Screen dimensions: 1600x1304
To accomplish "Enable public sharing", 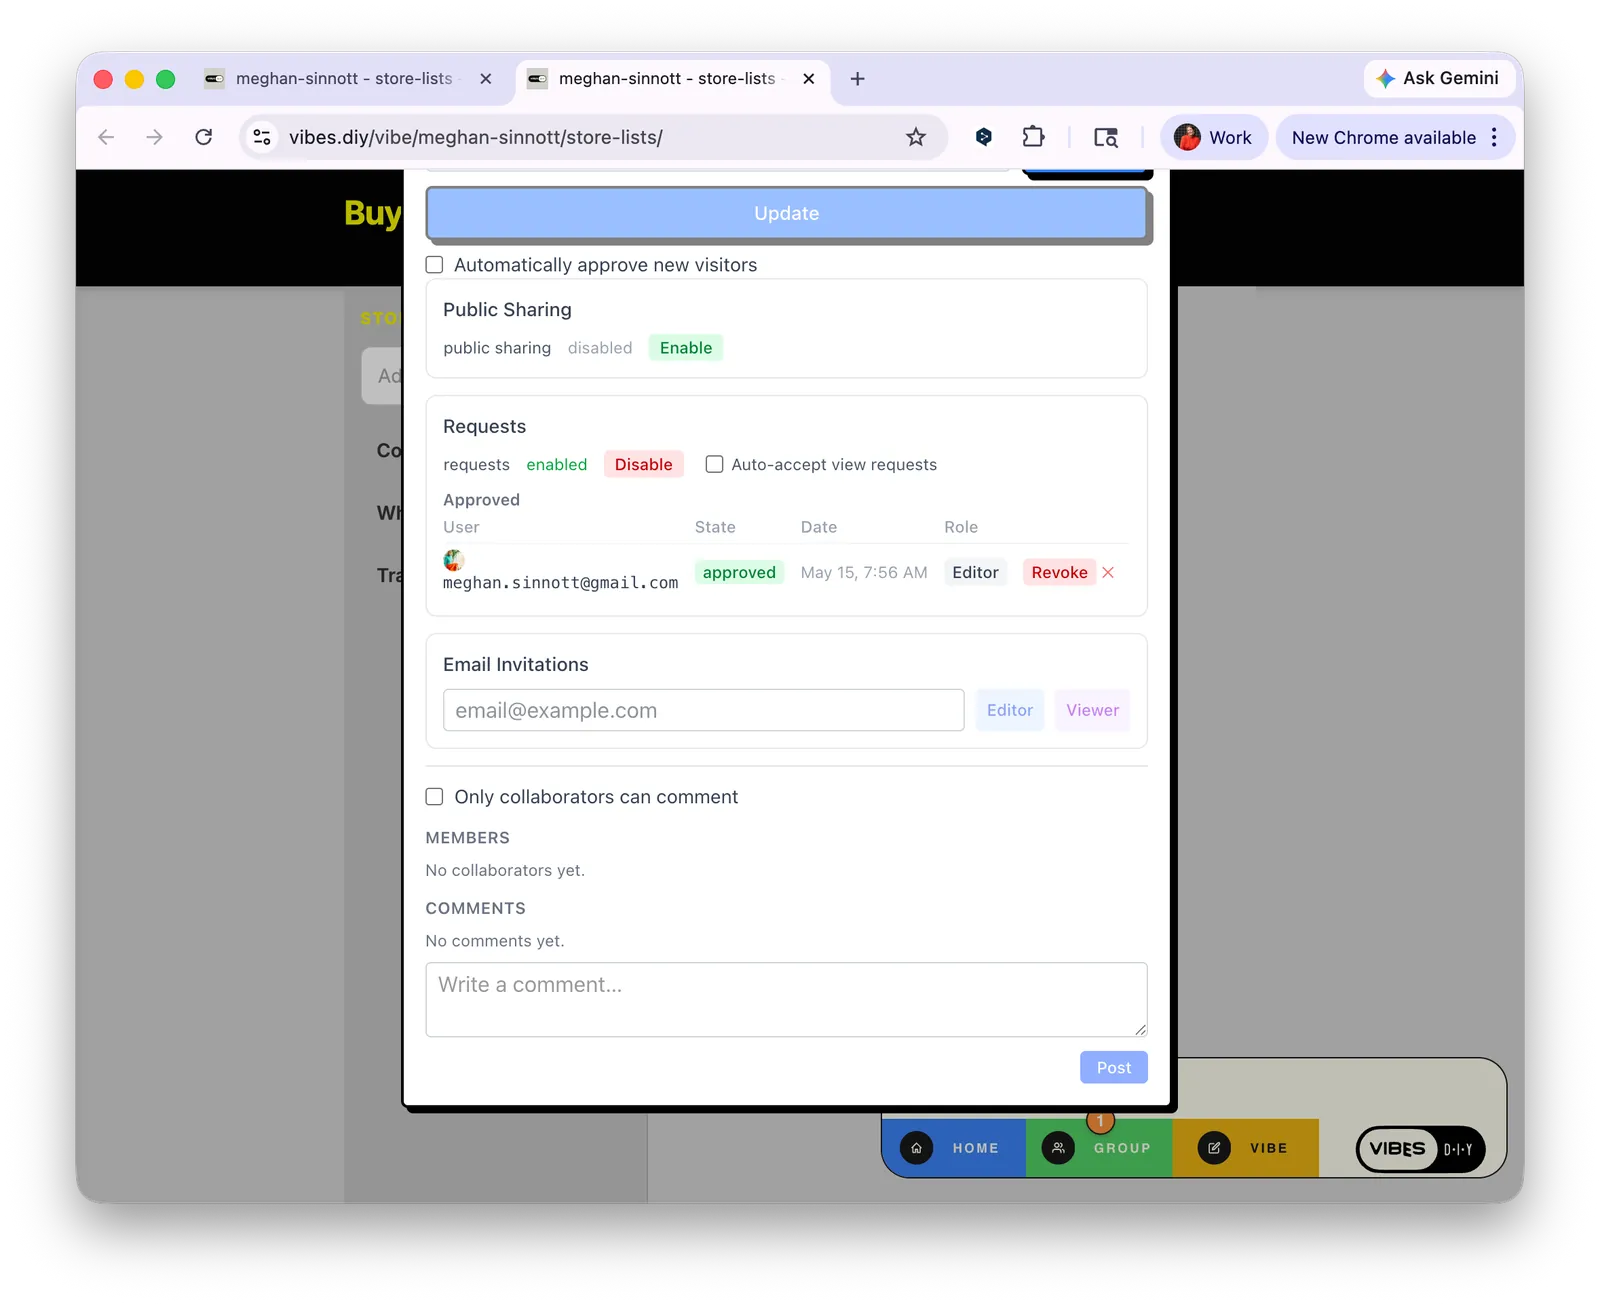I will (686, 348).
